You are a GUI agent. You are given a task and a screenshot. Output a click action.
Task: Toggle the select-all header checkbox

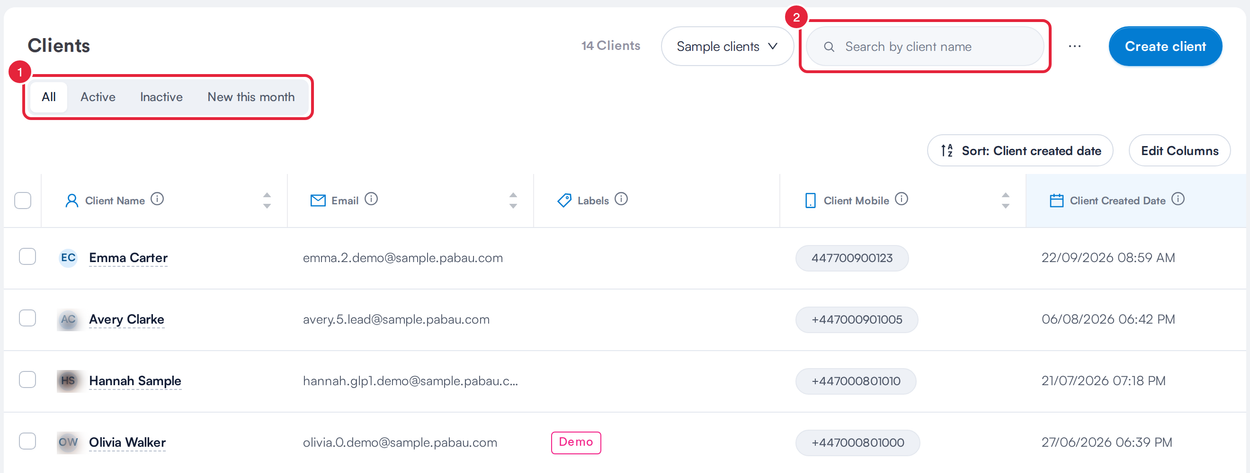23,201
